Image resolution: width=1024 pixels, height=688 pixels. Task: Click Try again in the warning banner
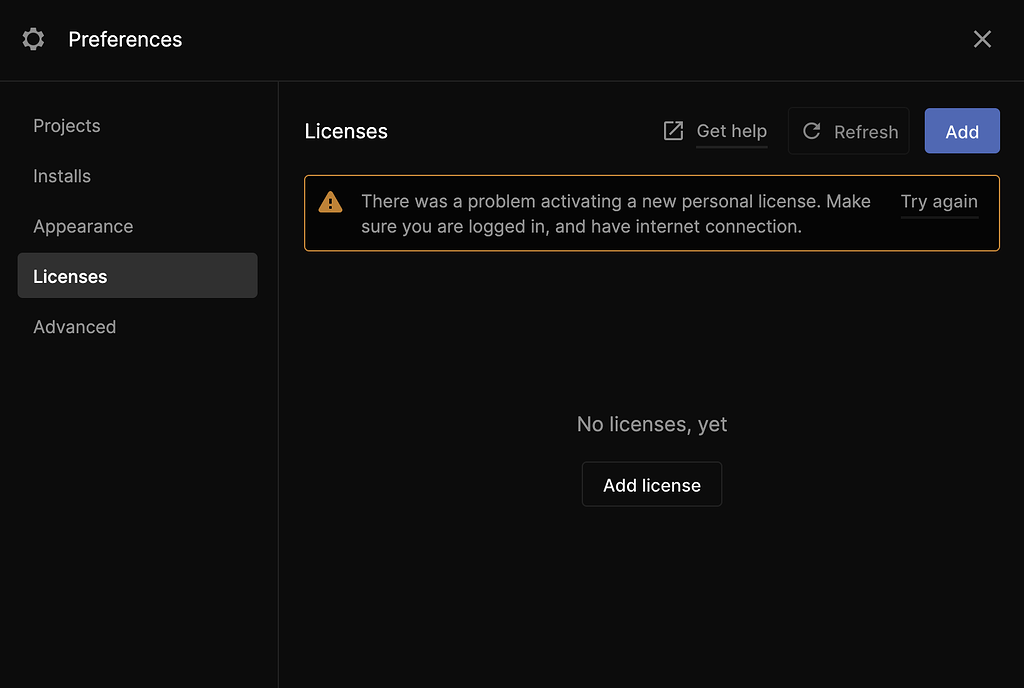pyautogui.click(x=939, y=201)
